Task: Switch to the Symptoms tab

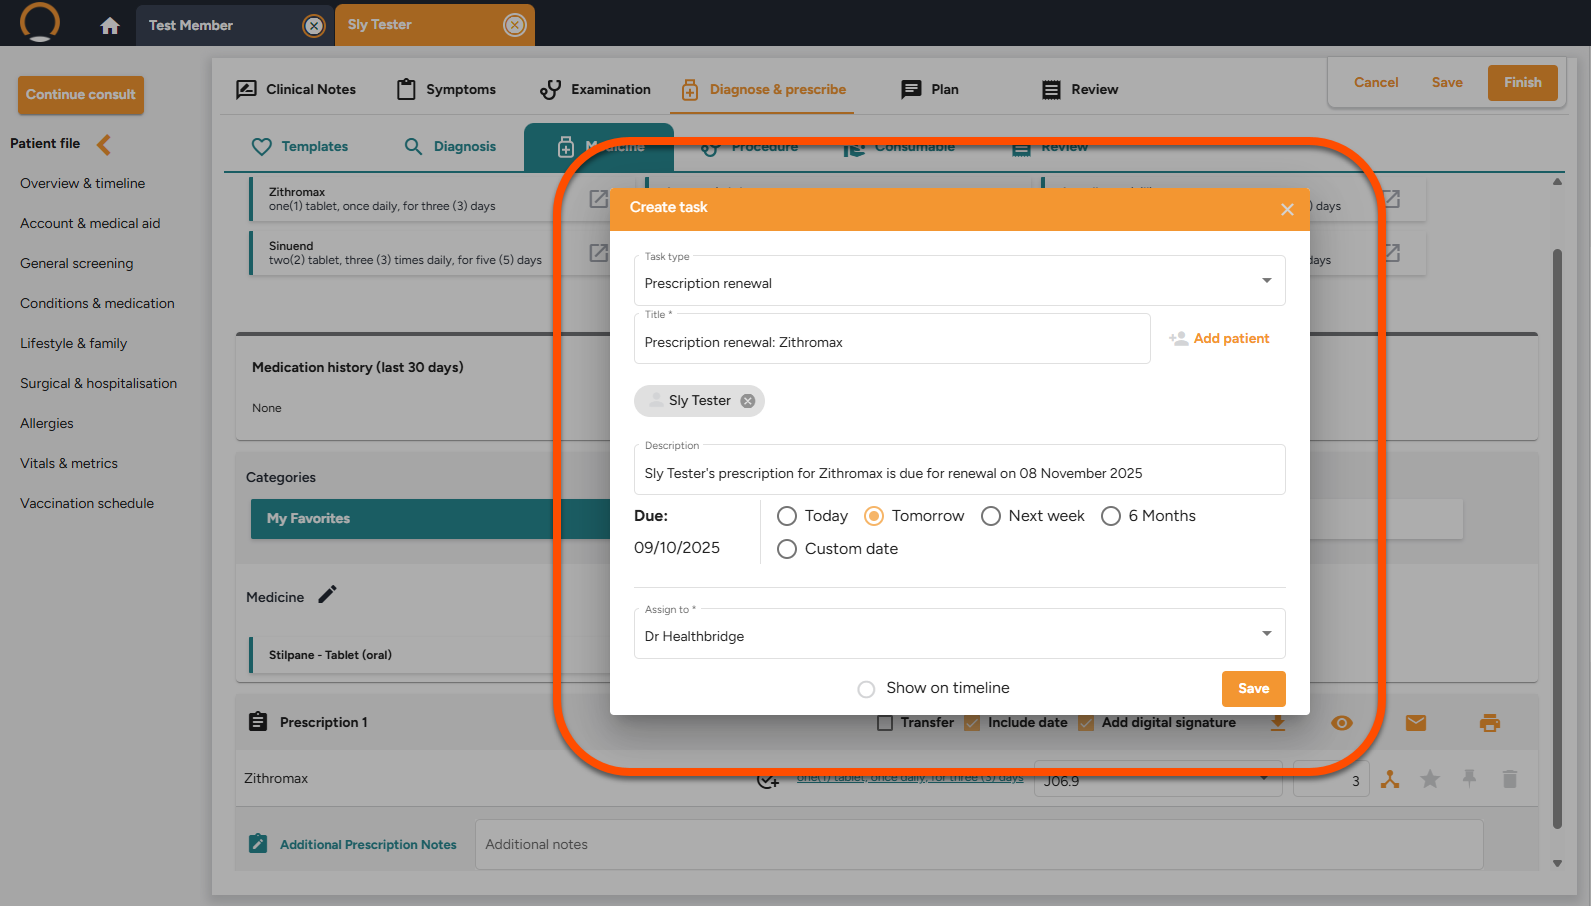Action: point(446,90)
